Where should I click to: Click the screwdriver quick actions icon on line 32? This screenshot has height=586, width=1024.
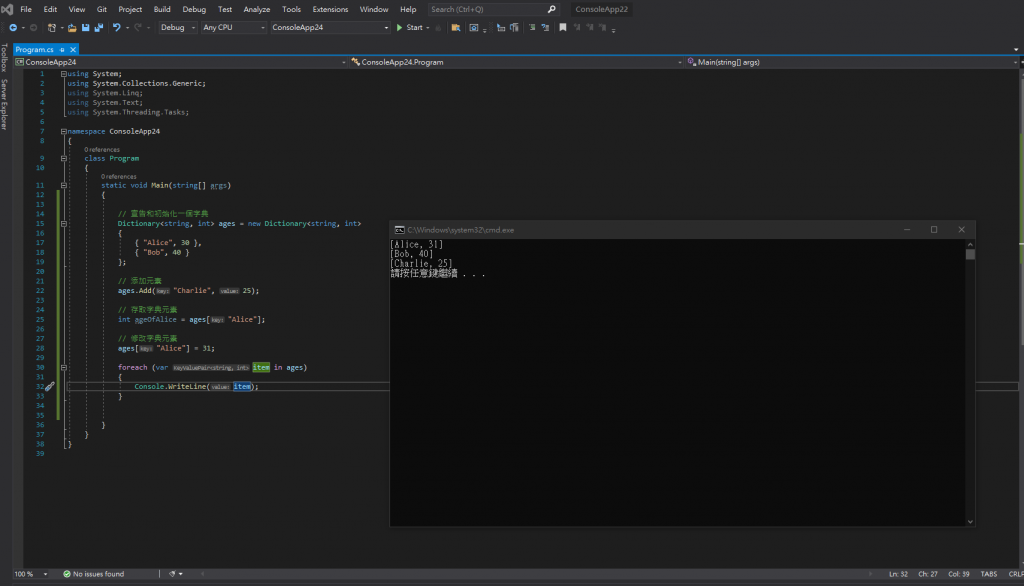tap(50, 387)
